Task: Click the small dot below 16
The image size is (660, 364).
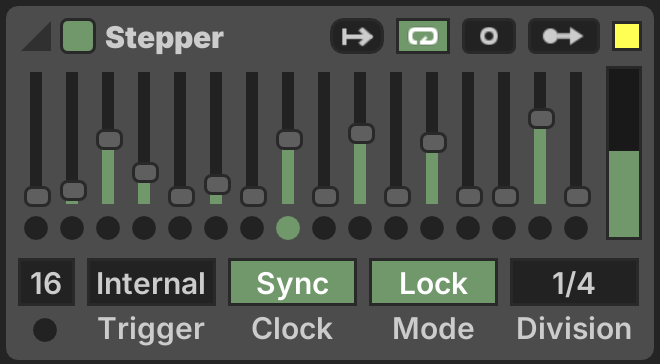Action: 45,329
